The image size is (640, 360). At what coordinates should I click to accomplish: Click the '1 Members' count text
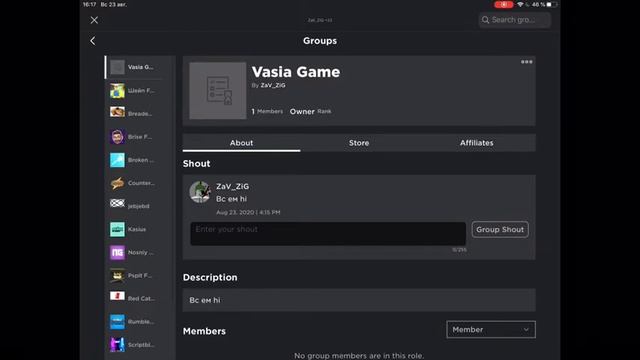pyautogui.click(x=267, y=111)
